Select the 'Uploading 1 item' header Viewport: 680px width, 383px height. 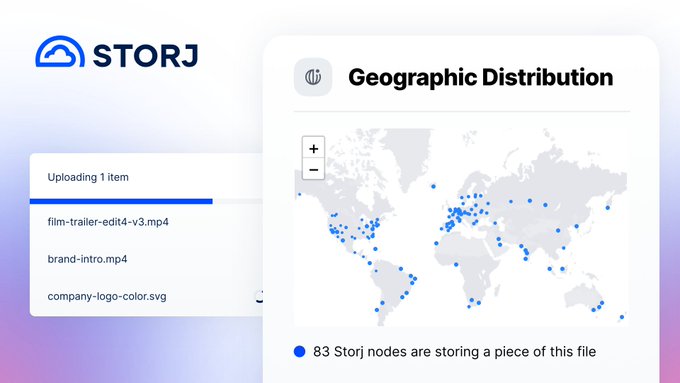pos(88,177)
